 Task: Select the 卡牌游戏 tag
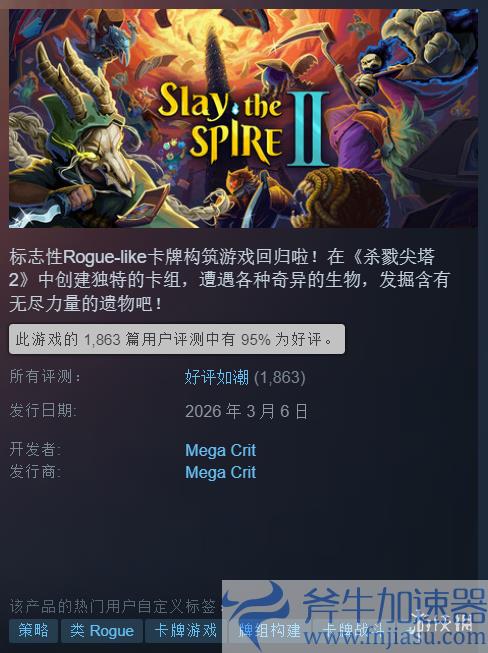click(186, 631)
